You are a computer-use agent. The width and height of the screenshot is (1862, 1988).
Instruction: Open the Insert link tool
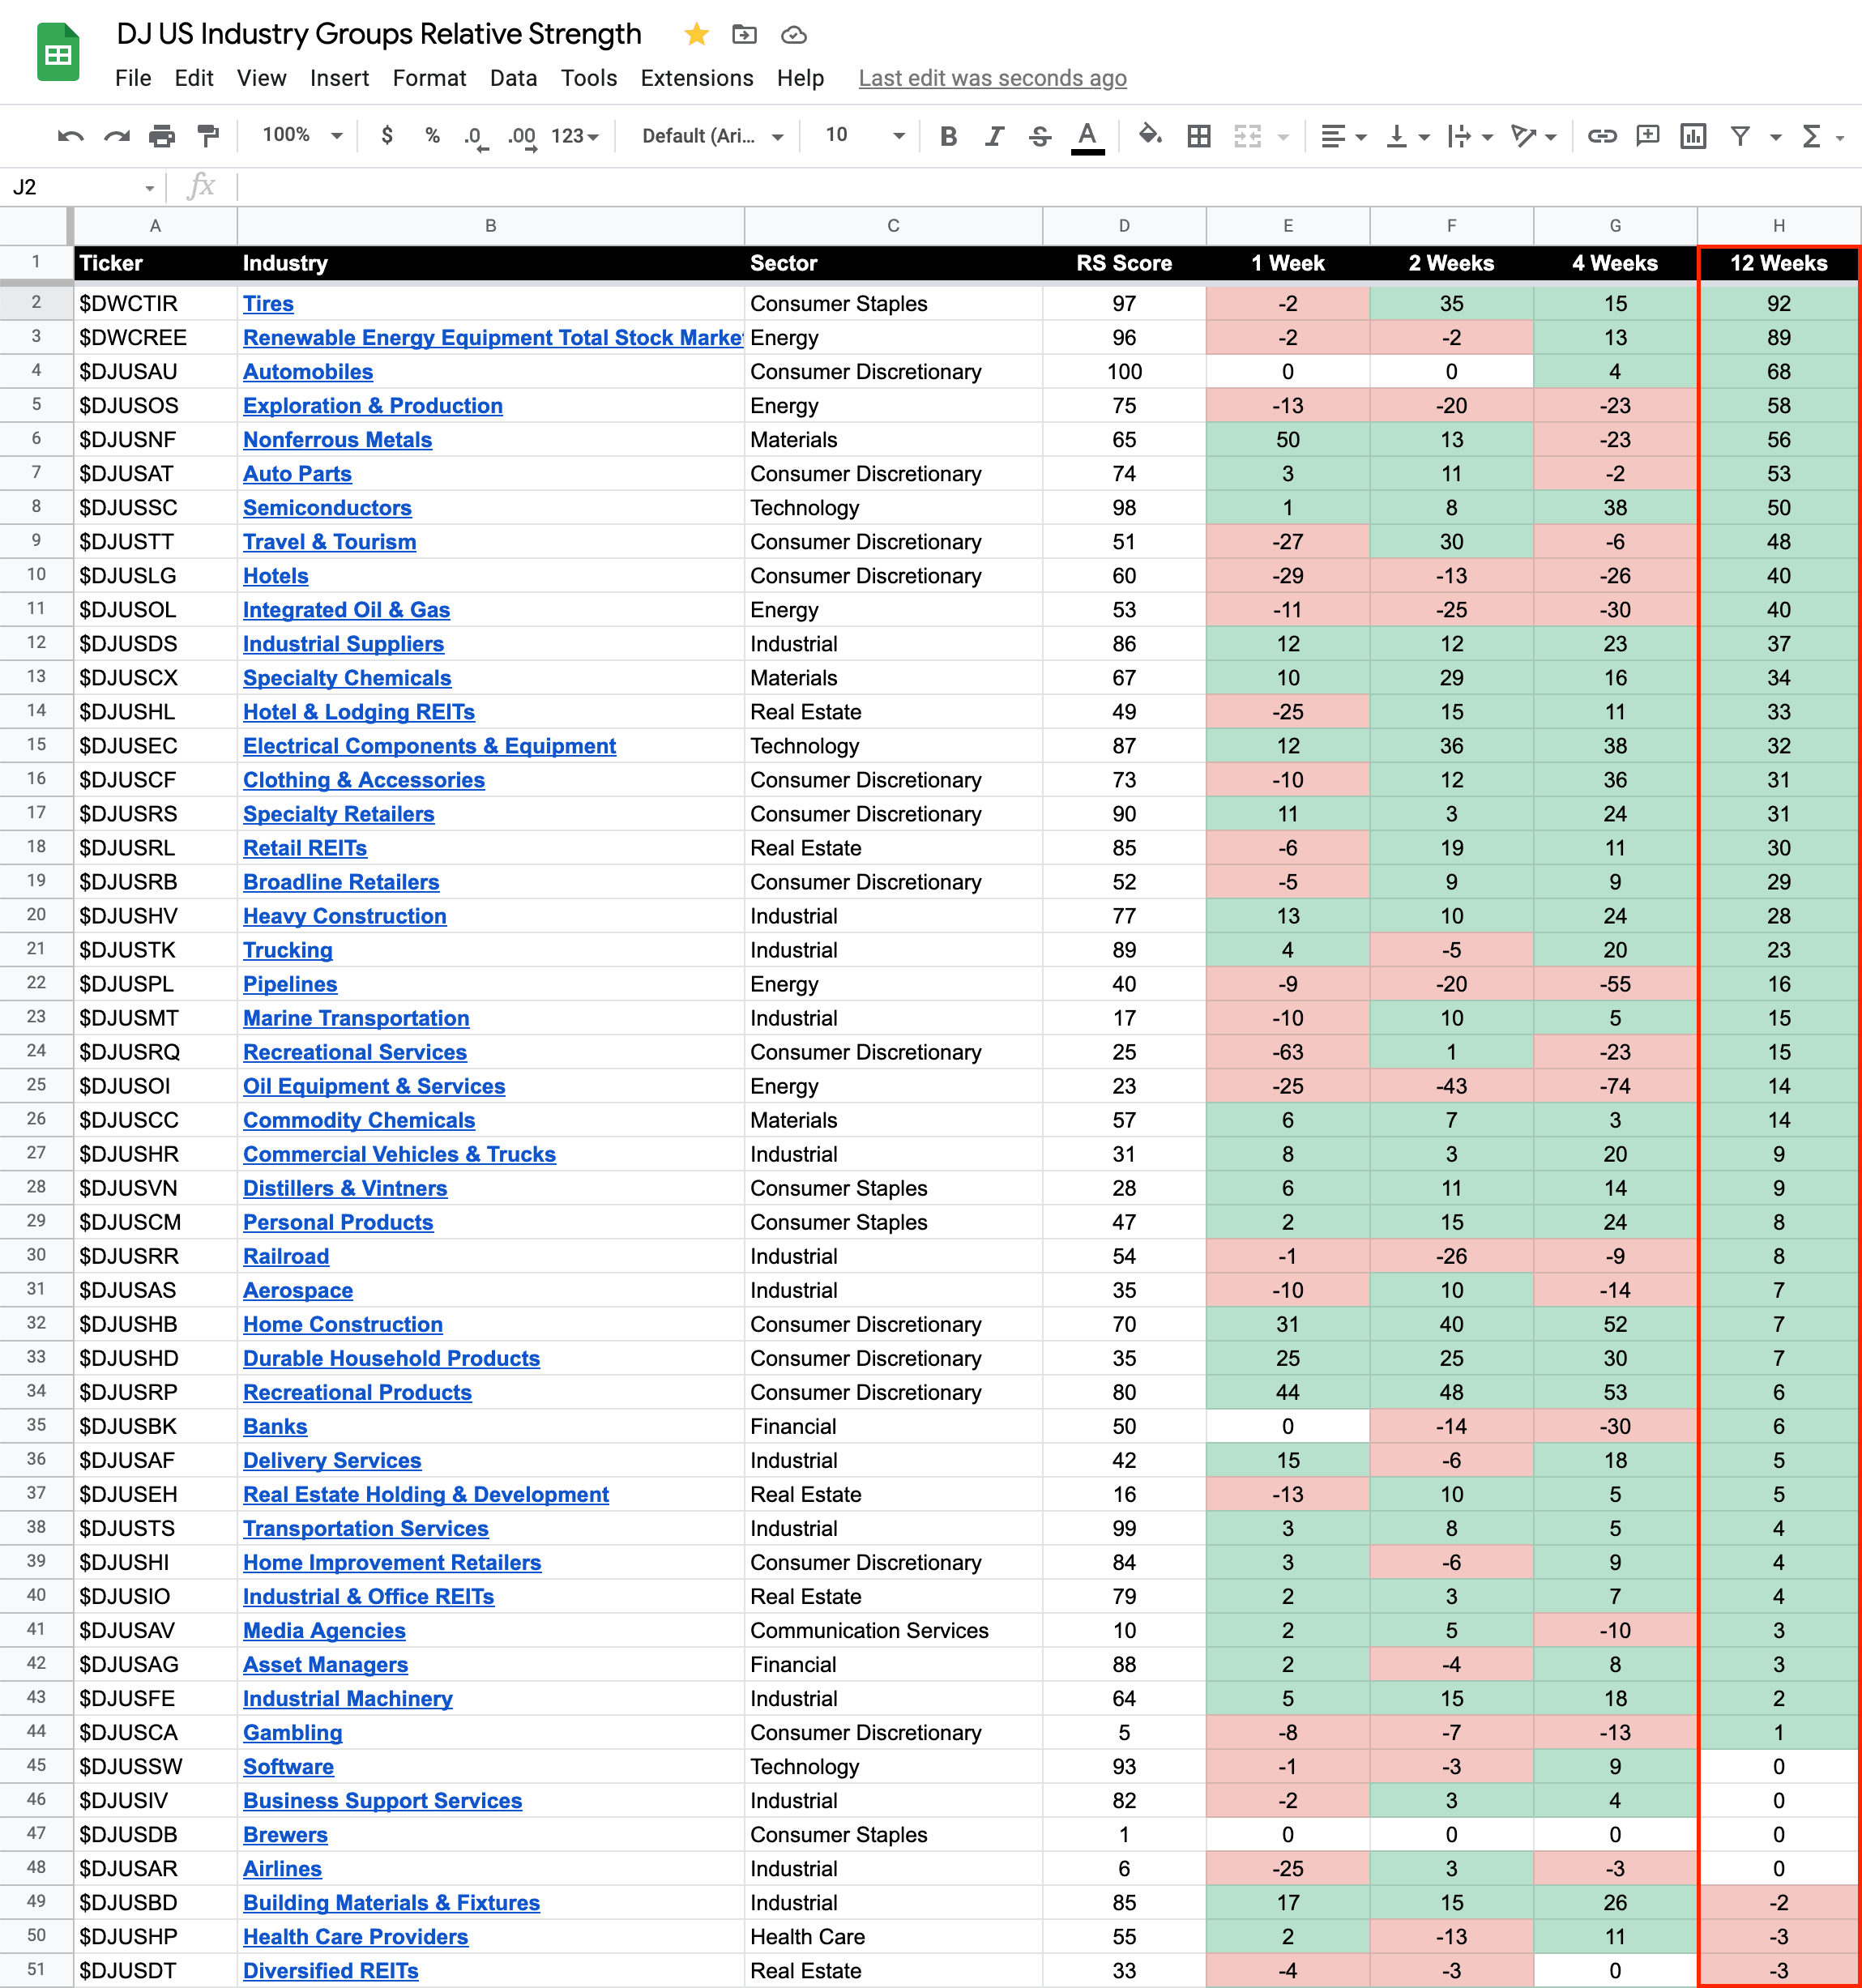[1602, 136]
